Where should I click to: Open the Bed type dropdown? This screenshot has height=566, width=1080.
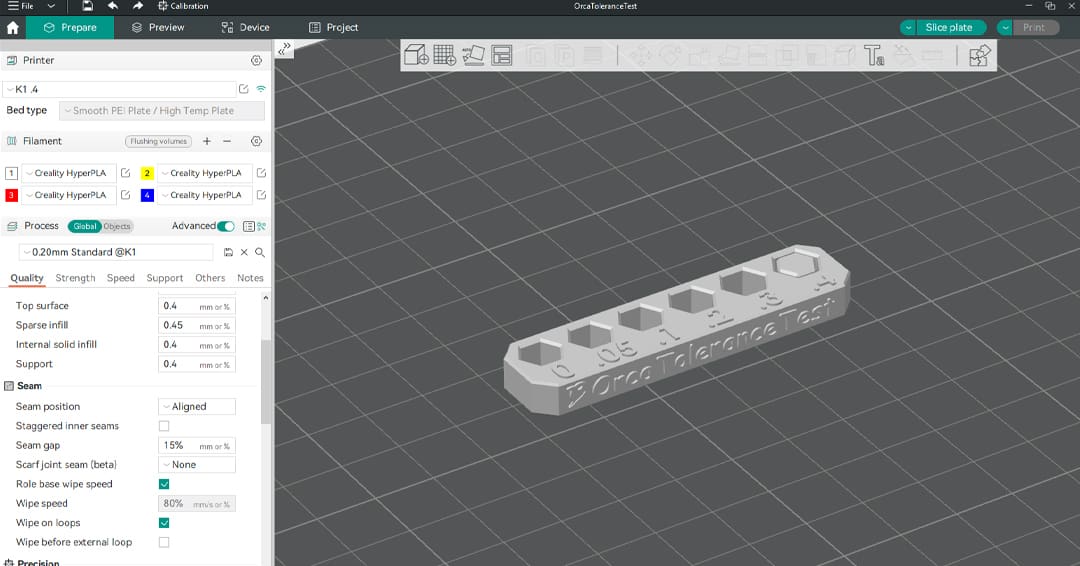[x=162, y=111]
